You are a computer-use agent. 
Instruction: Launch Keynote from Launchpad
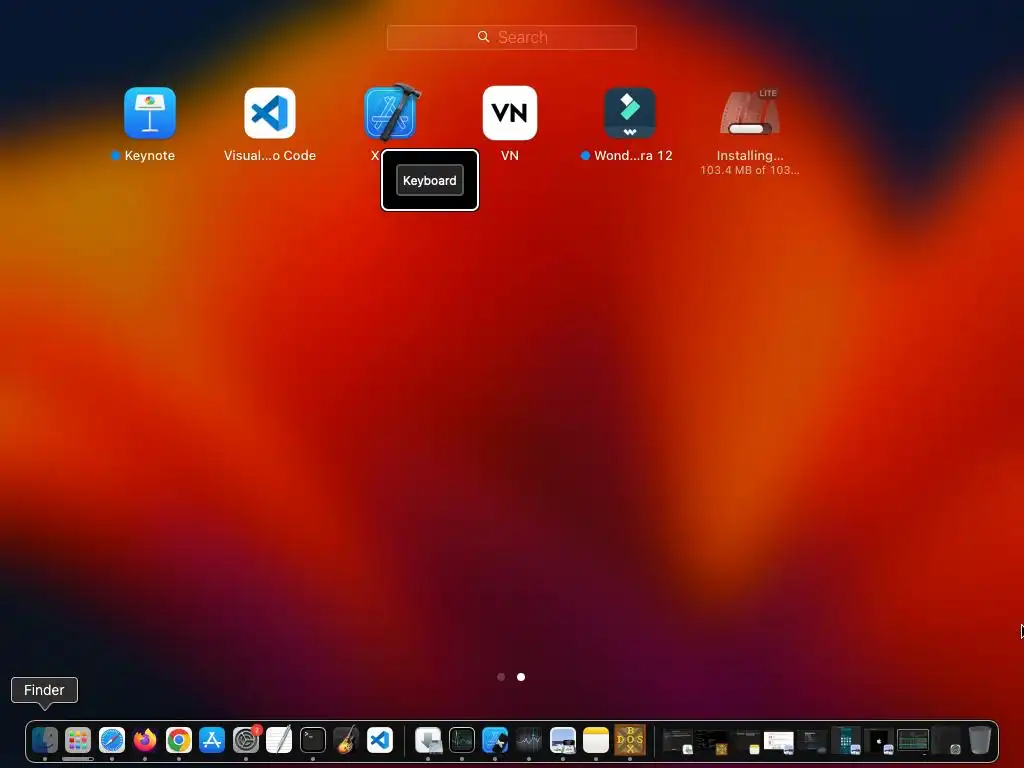click(150, 113)
